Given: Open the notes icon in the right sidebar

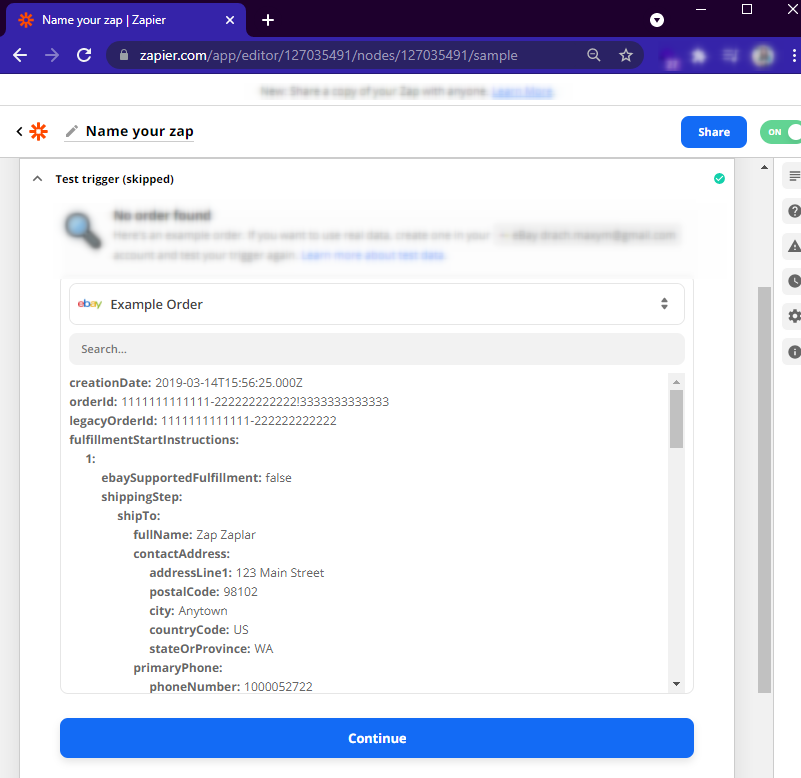Looking at the screenshot, I should (x=794, y=176).
